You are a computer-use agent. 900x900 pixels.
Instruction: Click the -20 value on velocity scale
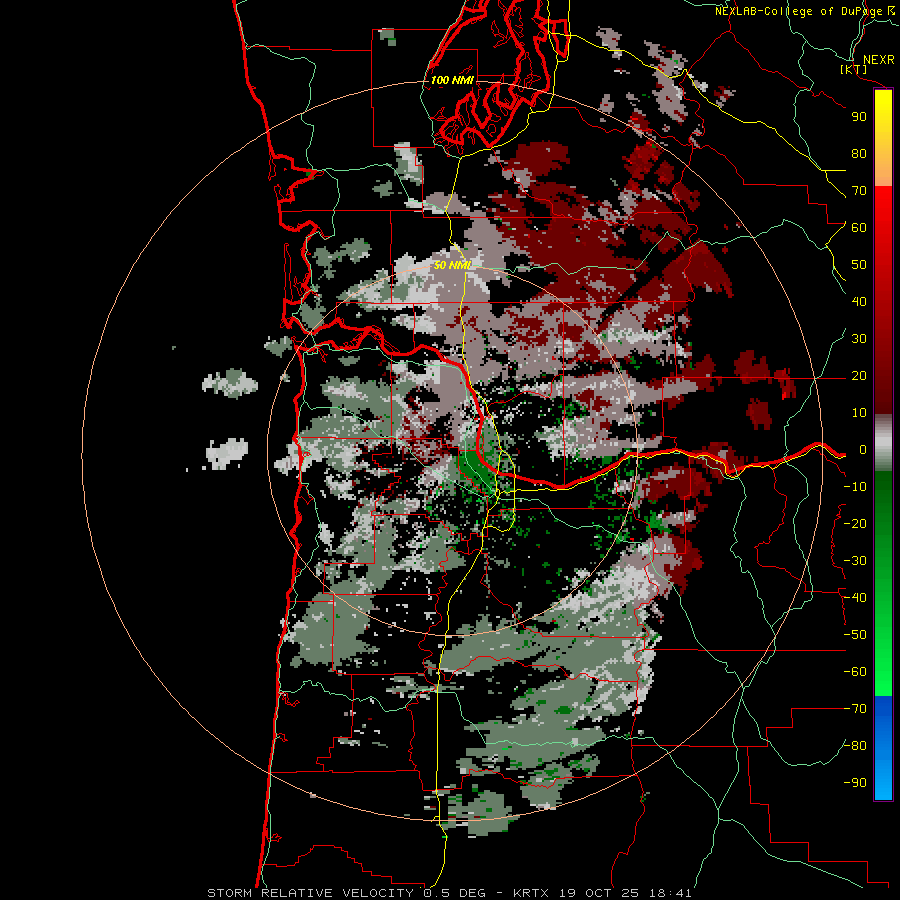[x=855, y=524]
